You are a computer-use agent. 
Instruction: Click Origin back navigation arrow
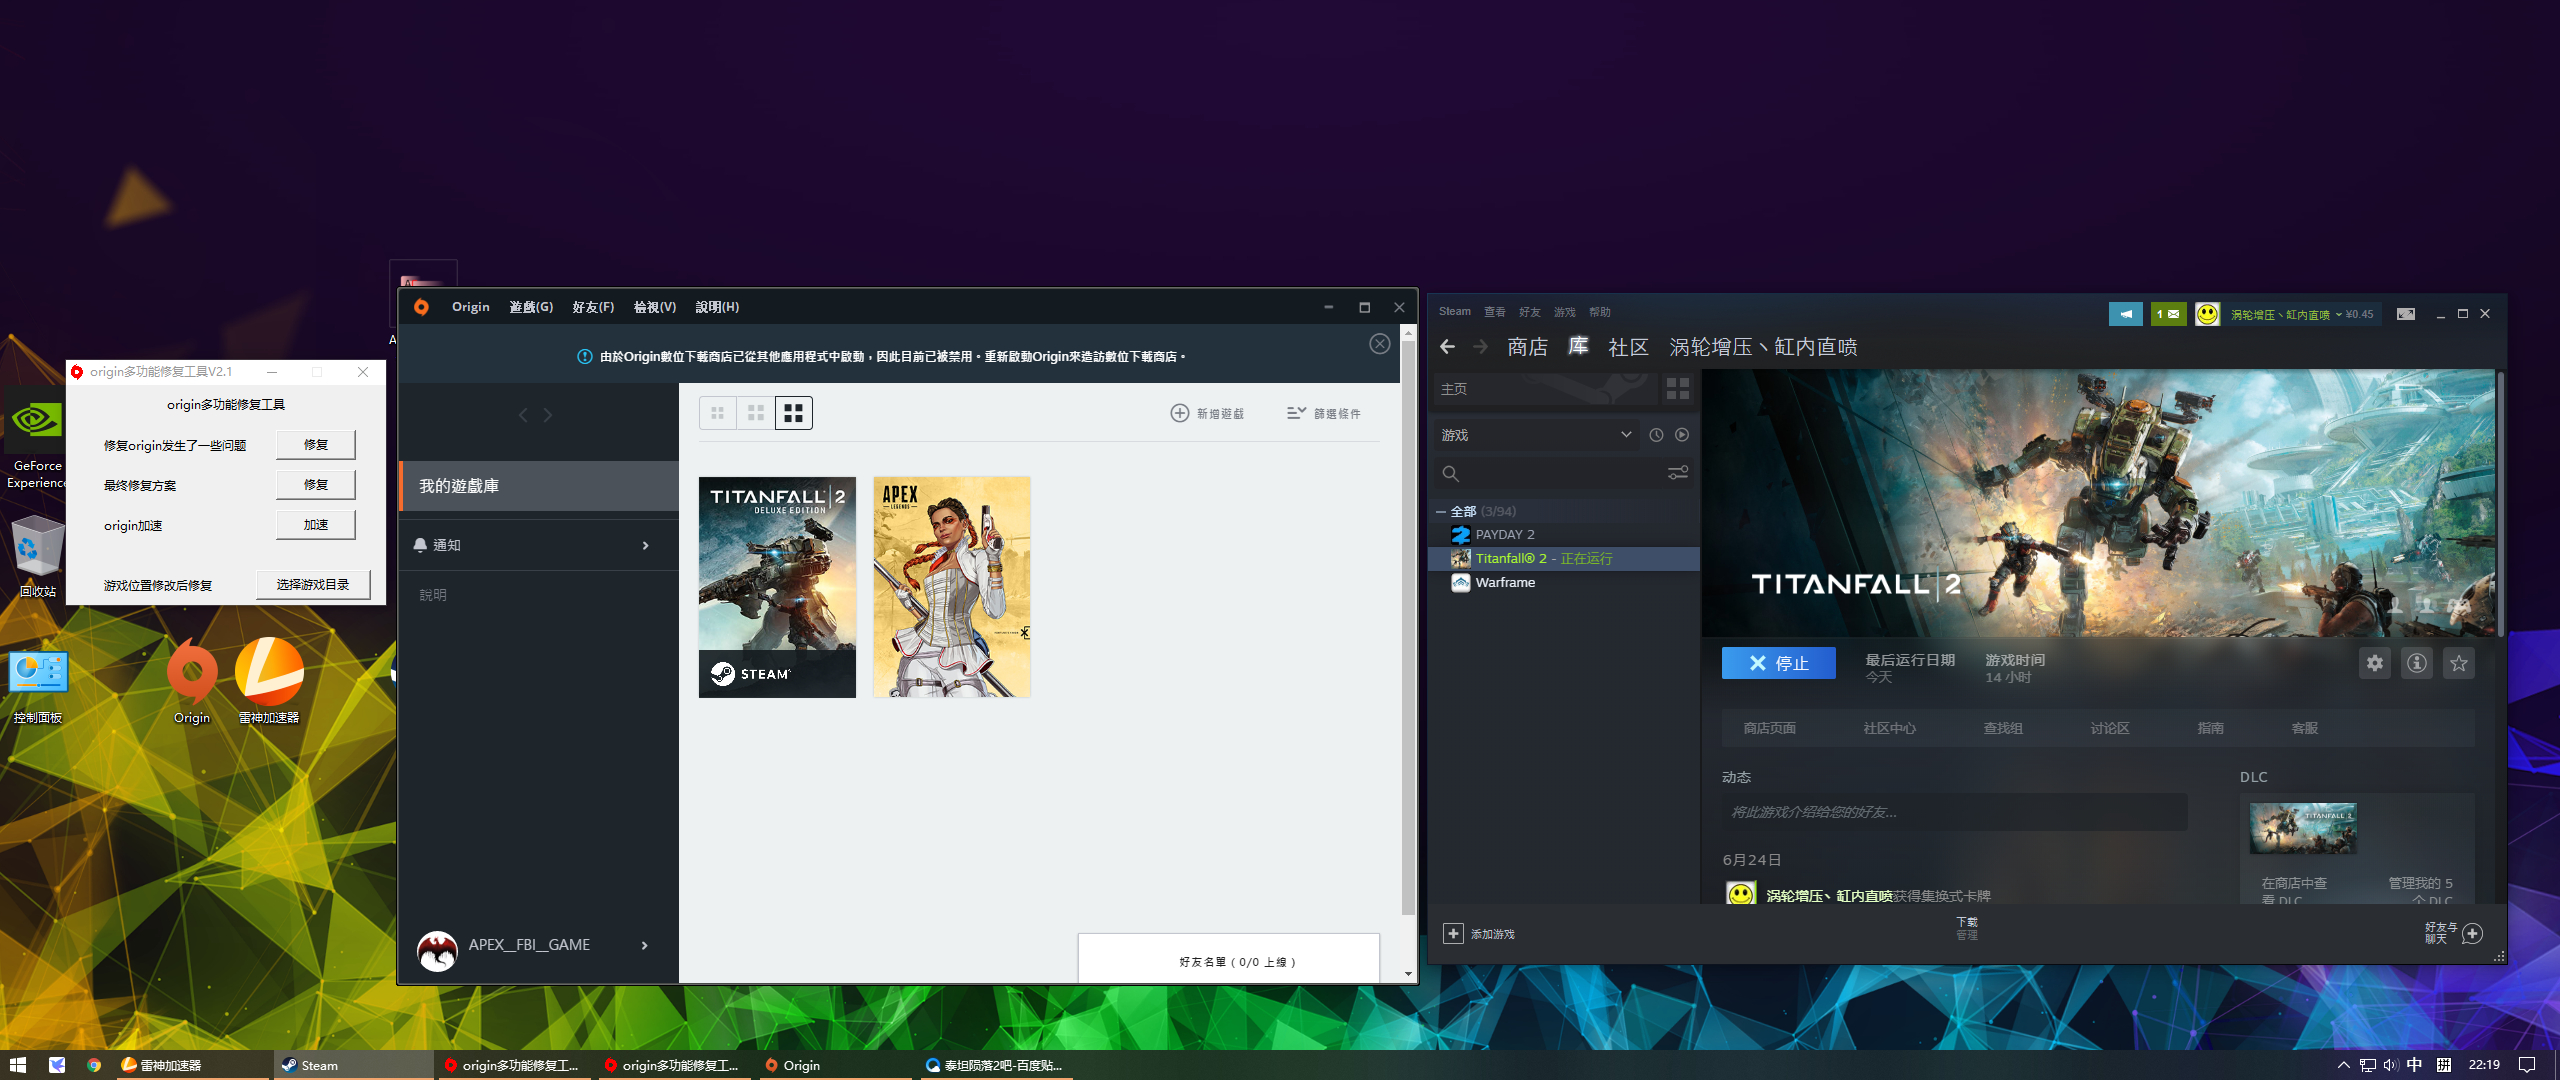pyautogui.click(x=523, y=415)
